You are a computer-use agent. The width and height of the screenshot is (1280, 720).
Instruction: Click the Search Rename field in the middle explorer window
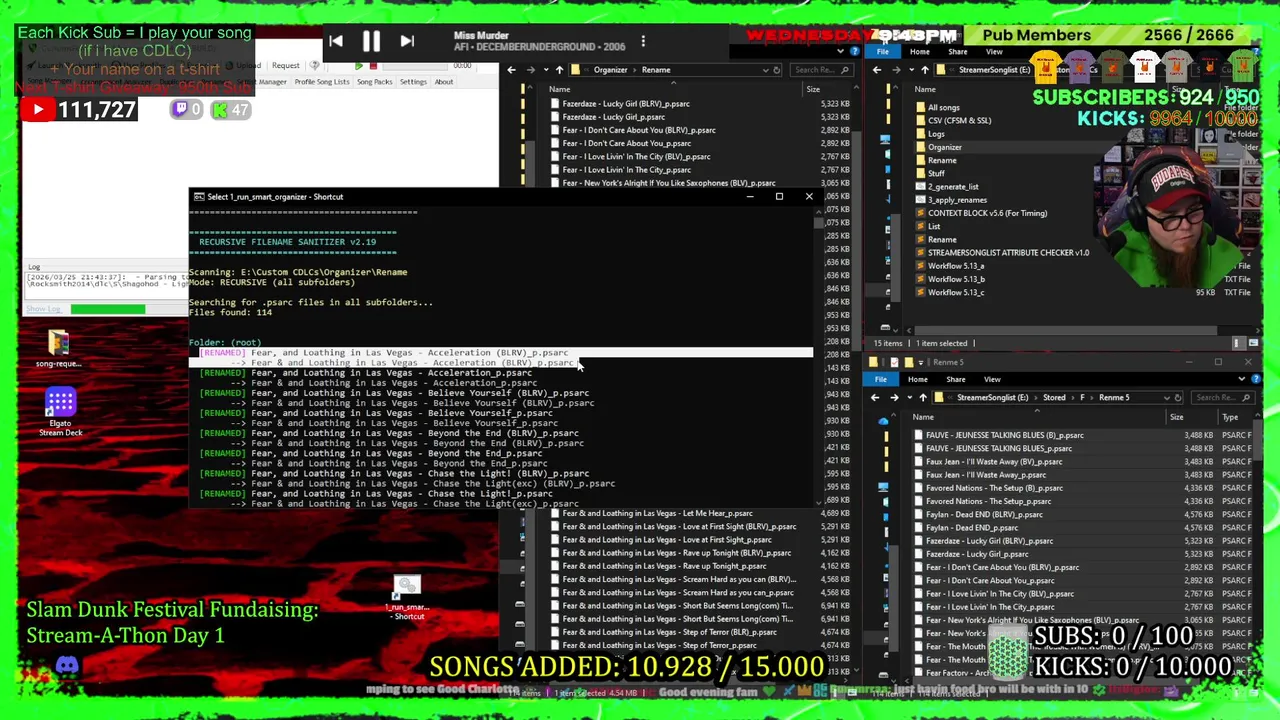coord(820,70)
